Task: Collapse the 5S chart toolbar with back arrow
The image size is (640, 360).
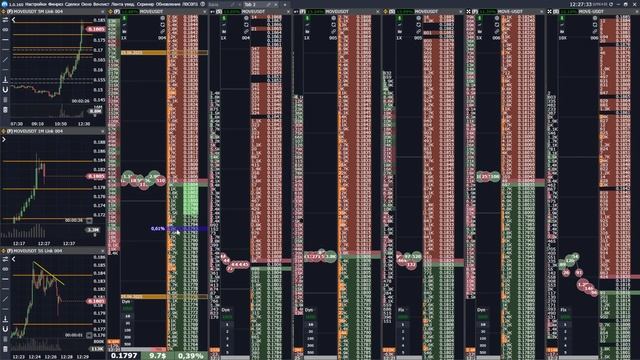Action: (x=13, y=259)
